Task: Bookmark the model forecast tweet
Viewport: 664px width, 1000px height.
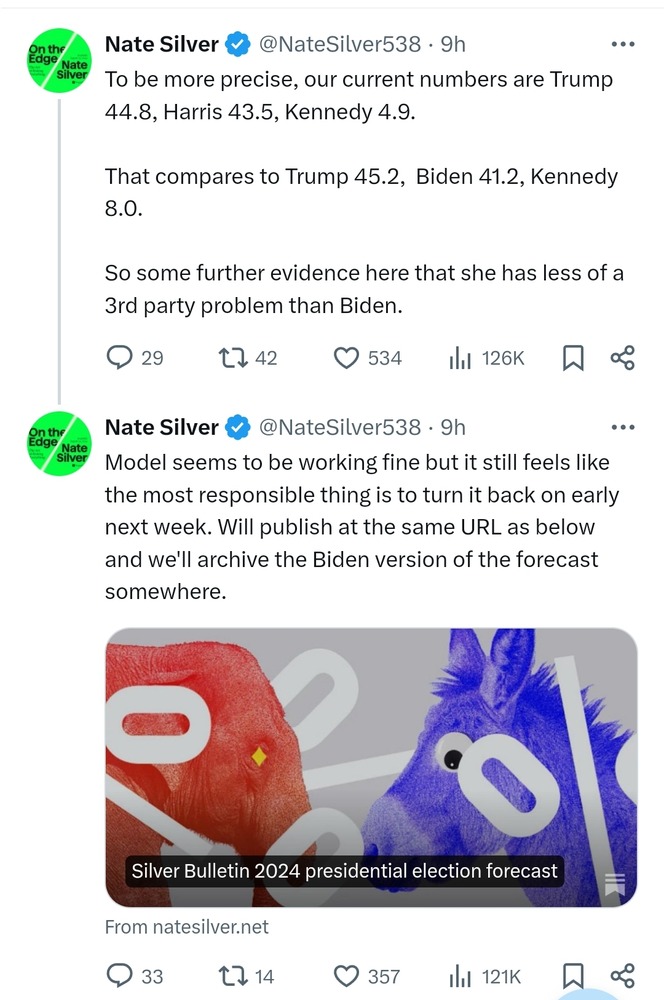Action: (x=572, y=976)
